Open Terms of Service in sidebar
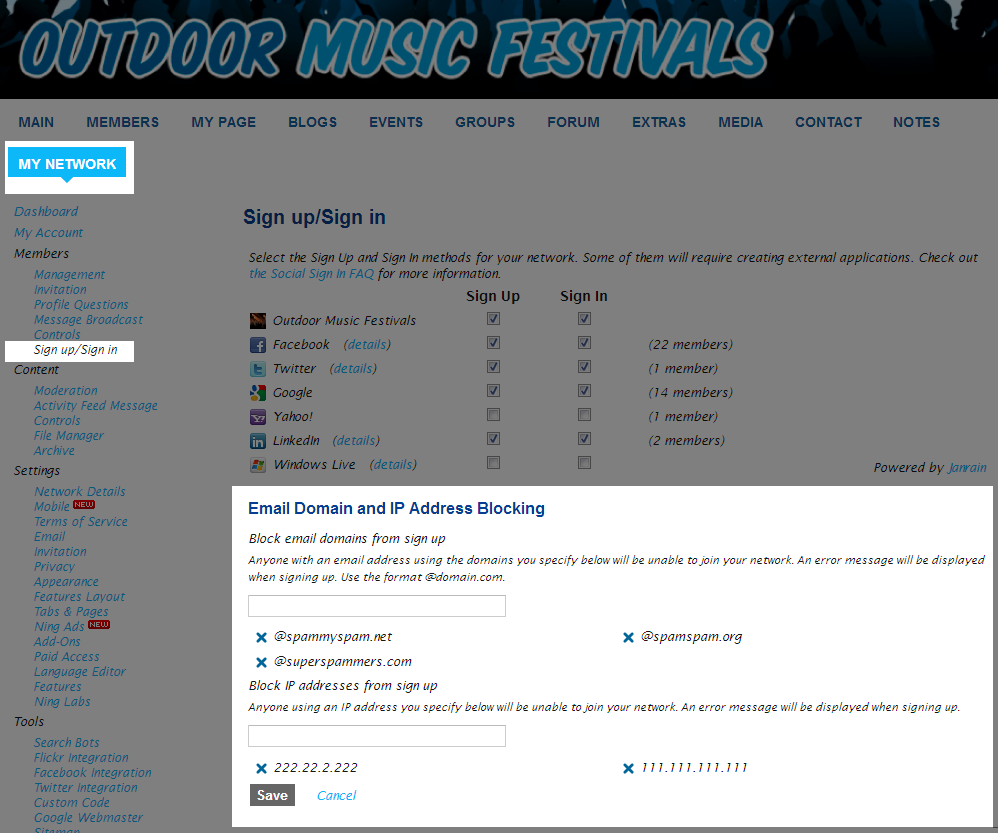 click(x=81, y=522)
